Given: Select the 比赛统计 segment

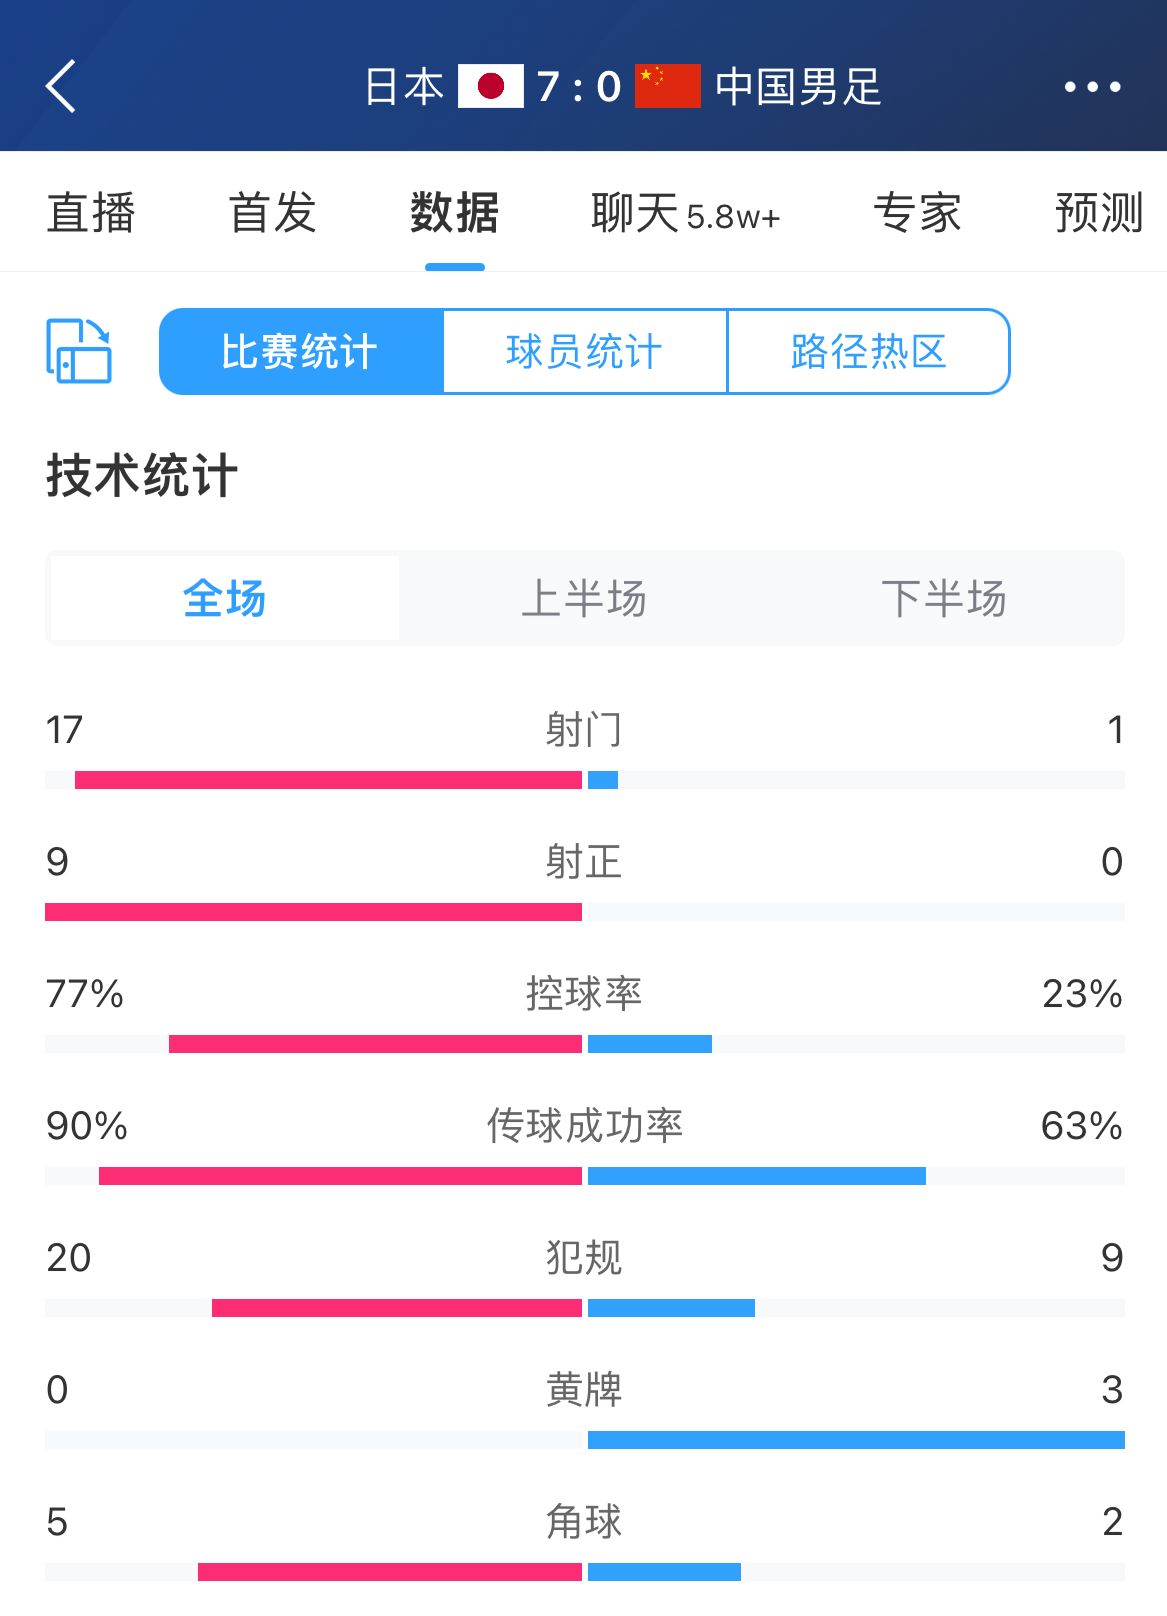Looking at the screenshot, I should (300, 351).
